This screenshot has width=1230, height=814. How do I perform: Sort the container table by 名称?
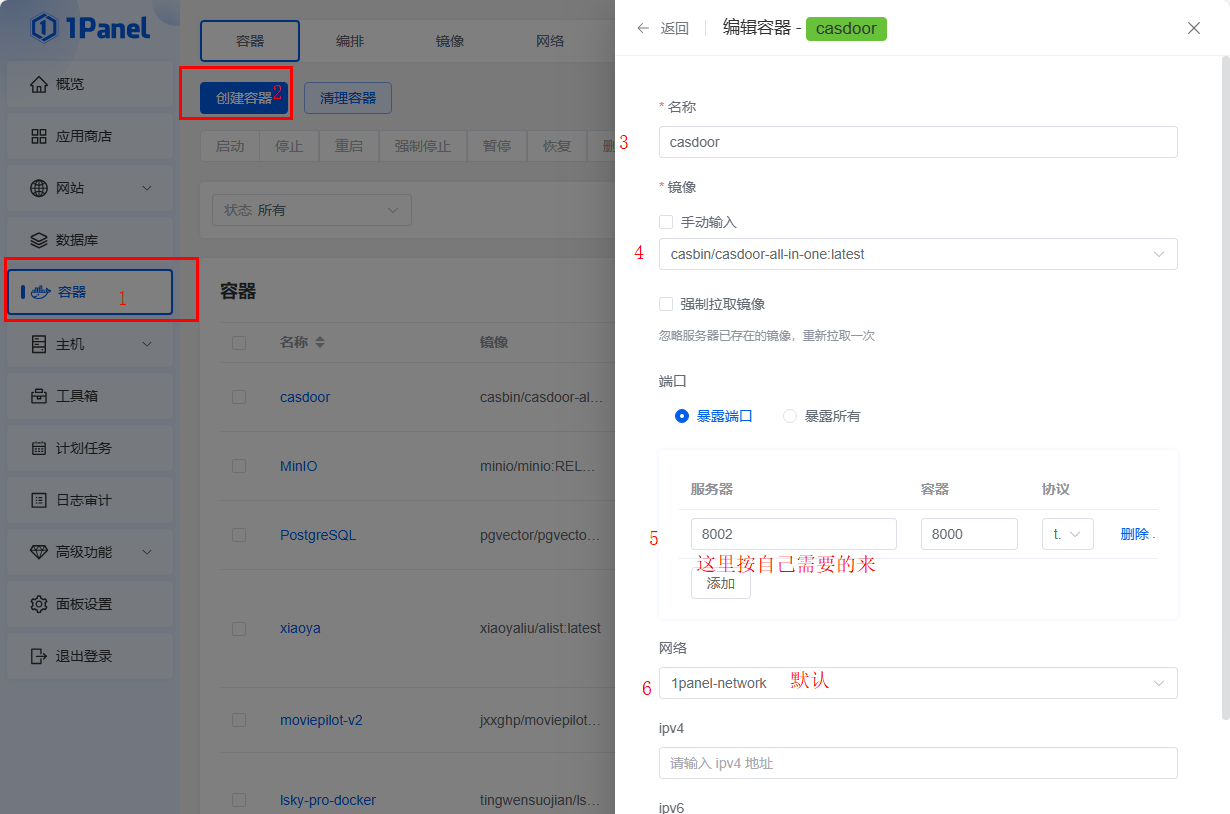tap(320, 342)
